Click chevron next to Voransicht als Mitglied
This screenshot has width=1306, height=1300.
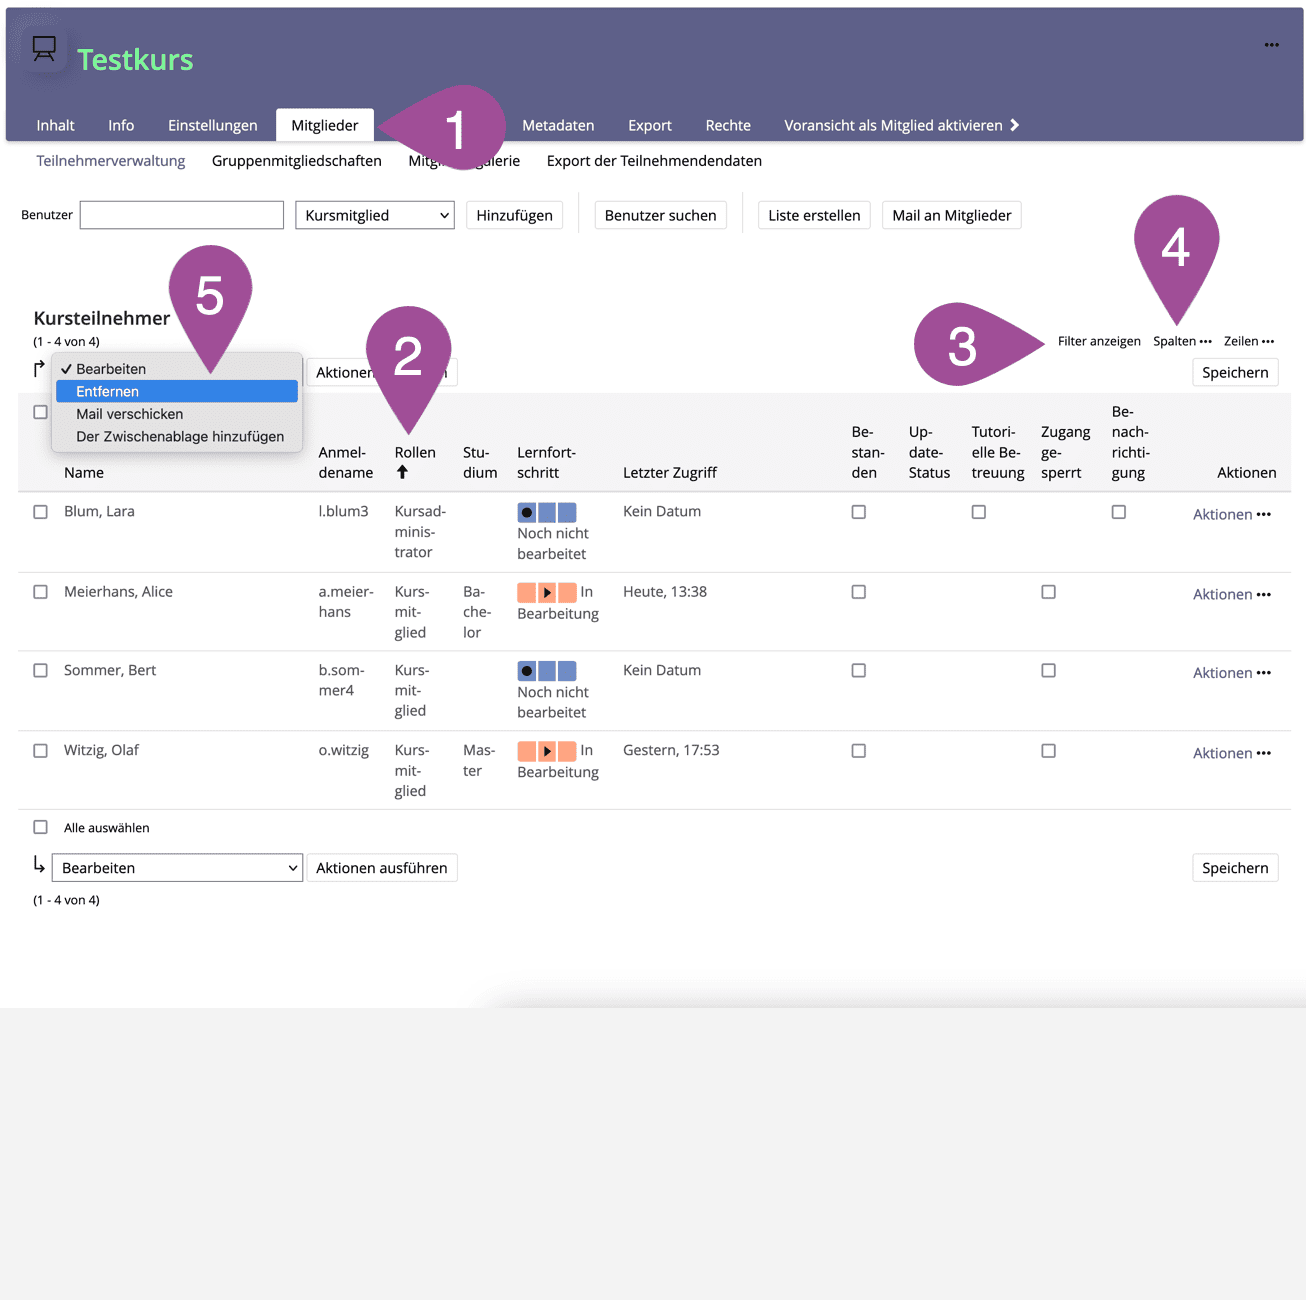(x=1014, y=125)
